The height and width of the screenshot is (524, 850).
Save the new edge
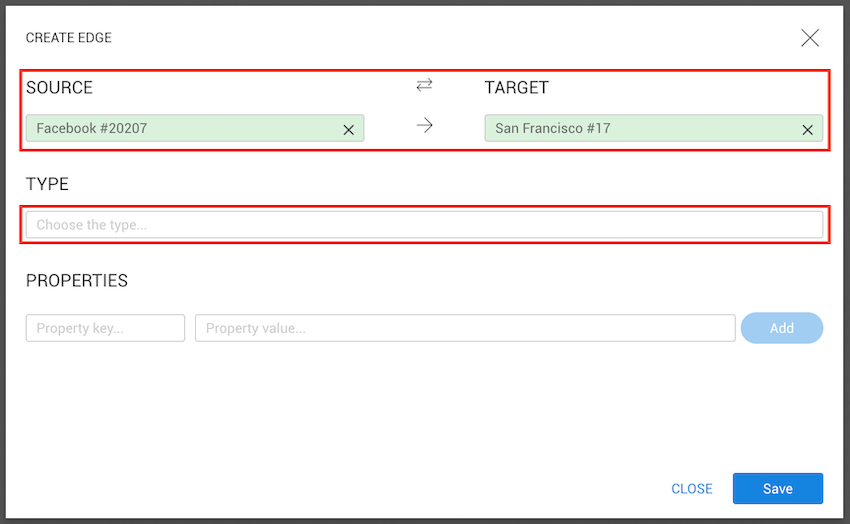click(x=777, y=489)
